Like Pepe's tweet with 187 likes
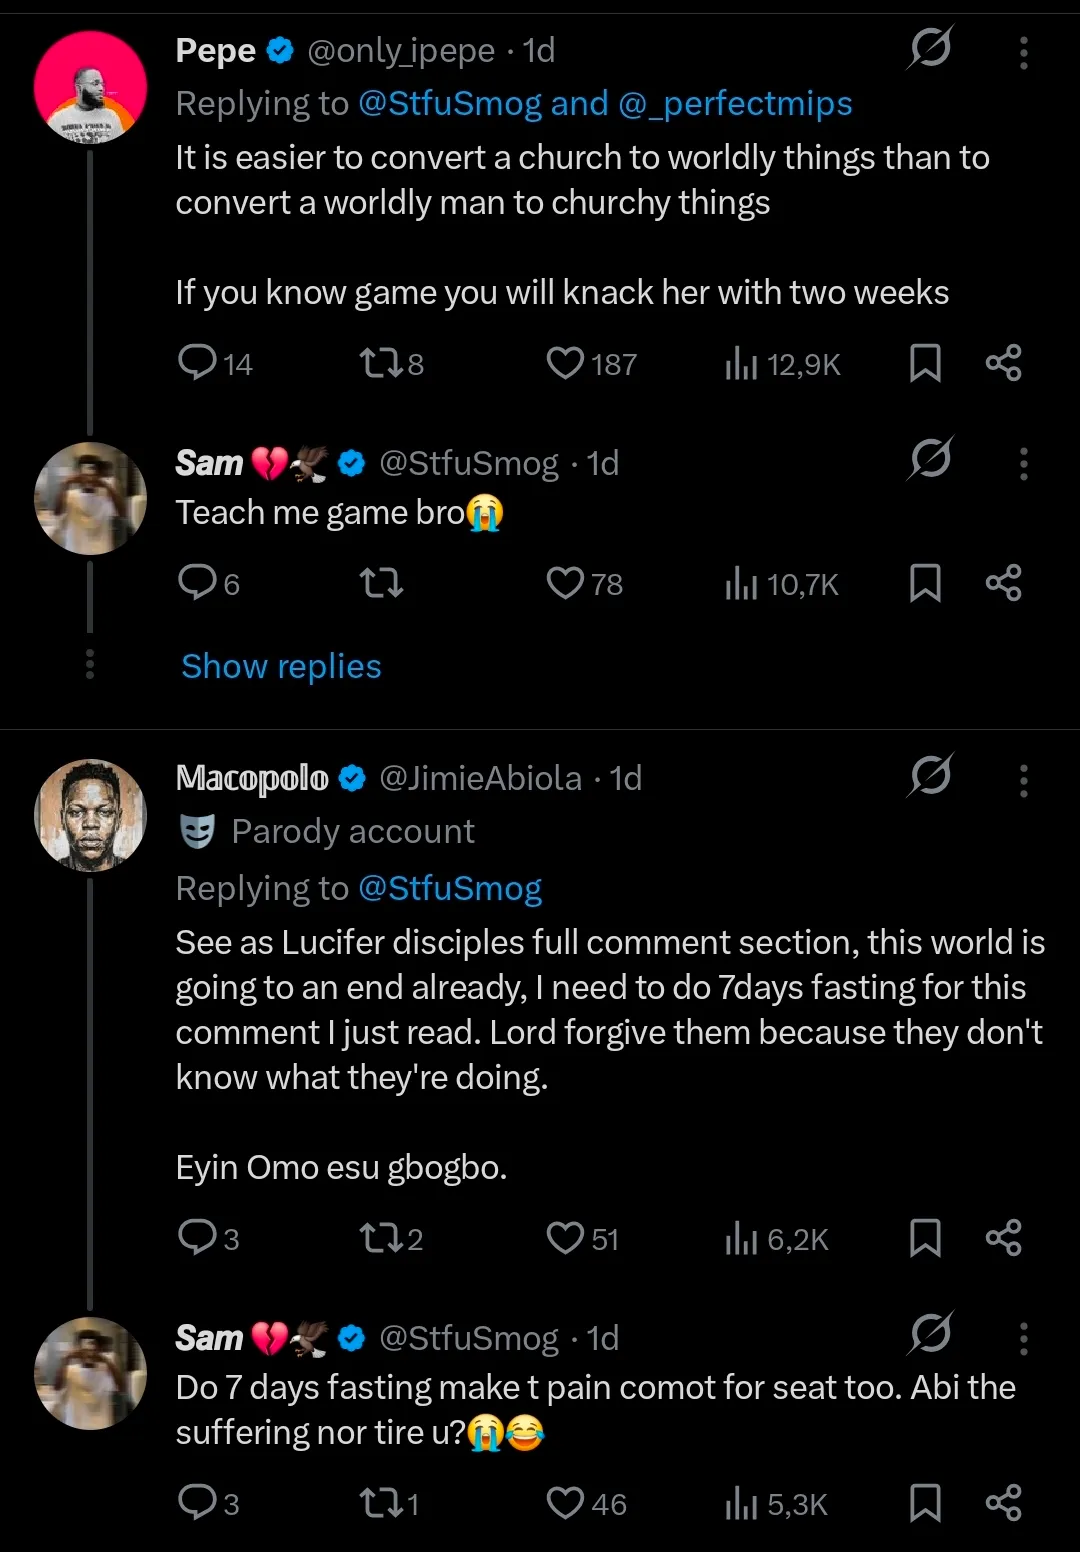The height and width of the screenshot is (1552, 1080). (566, 363)
